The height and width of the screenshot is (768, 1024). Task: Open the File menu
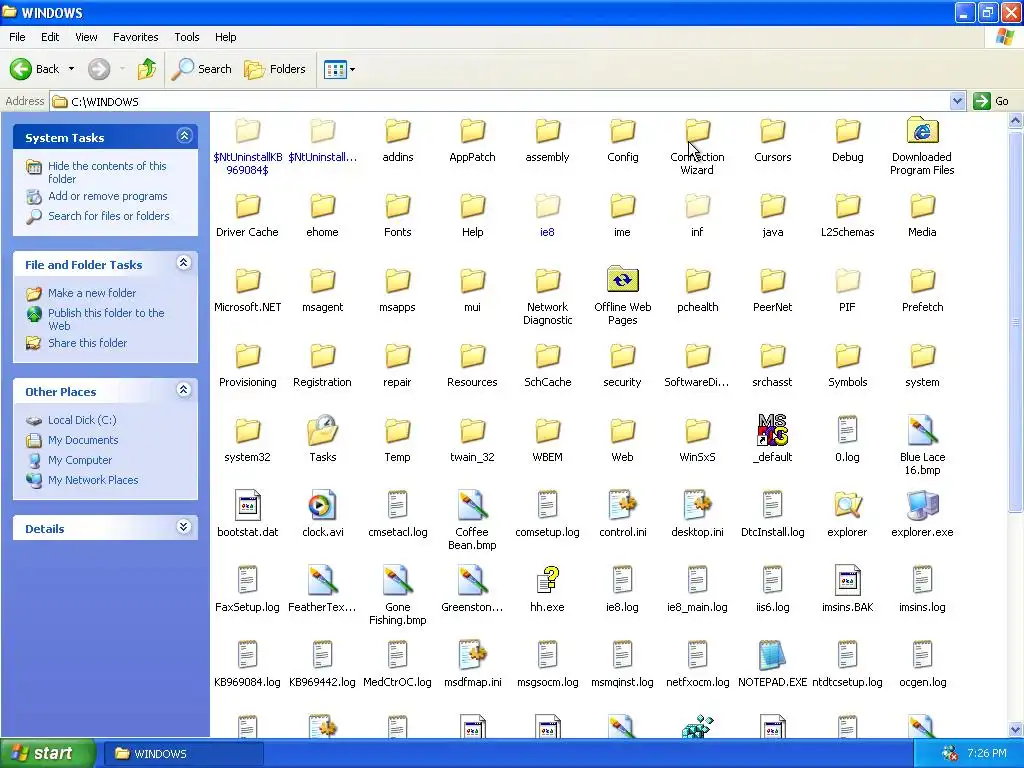pyautogui.click(x=18, y=37)
